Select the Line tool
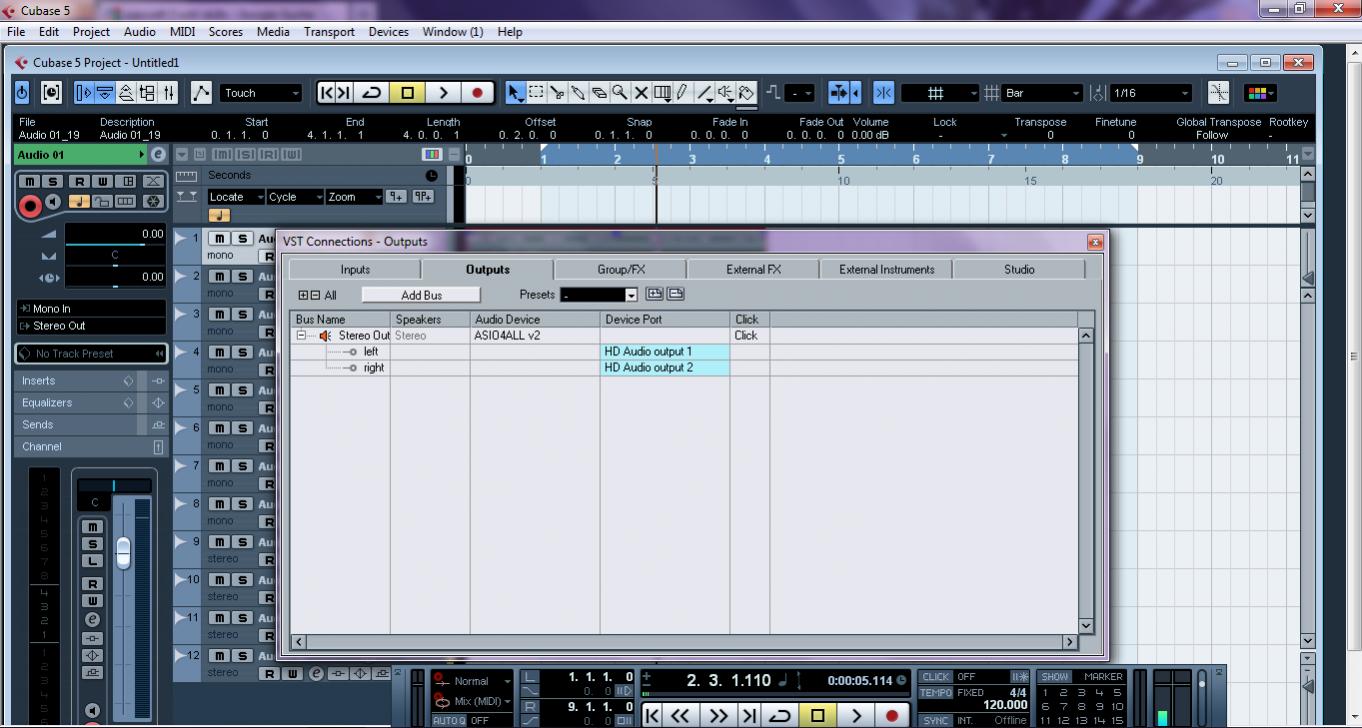The width and height of the screenshot is (1362, 728). [704, 93]
